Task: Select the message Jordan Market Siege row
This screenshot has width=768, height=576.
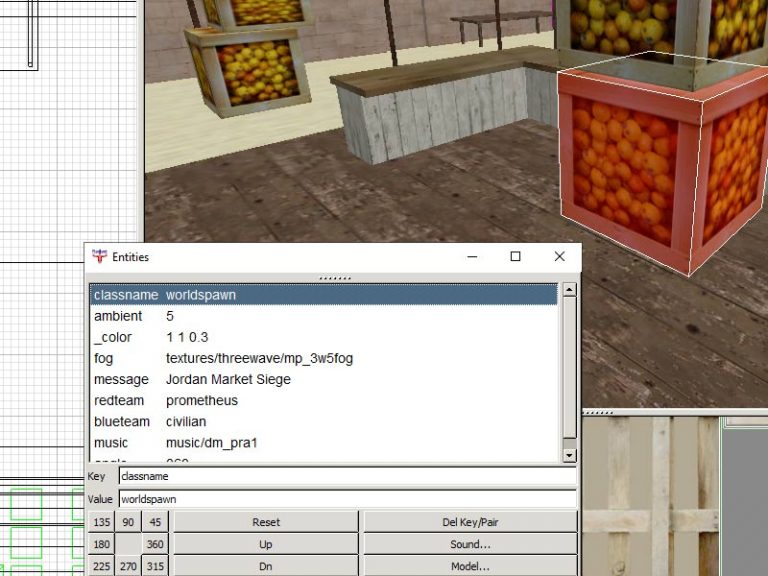Action: click(322, 379)
